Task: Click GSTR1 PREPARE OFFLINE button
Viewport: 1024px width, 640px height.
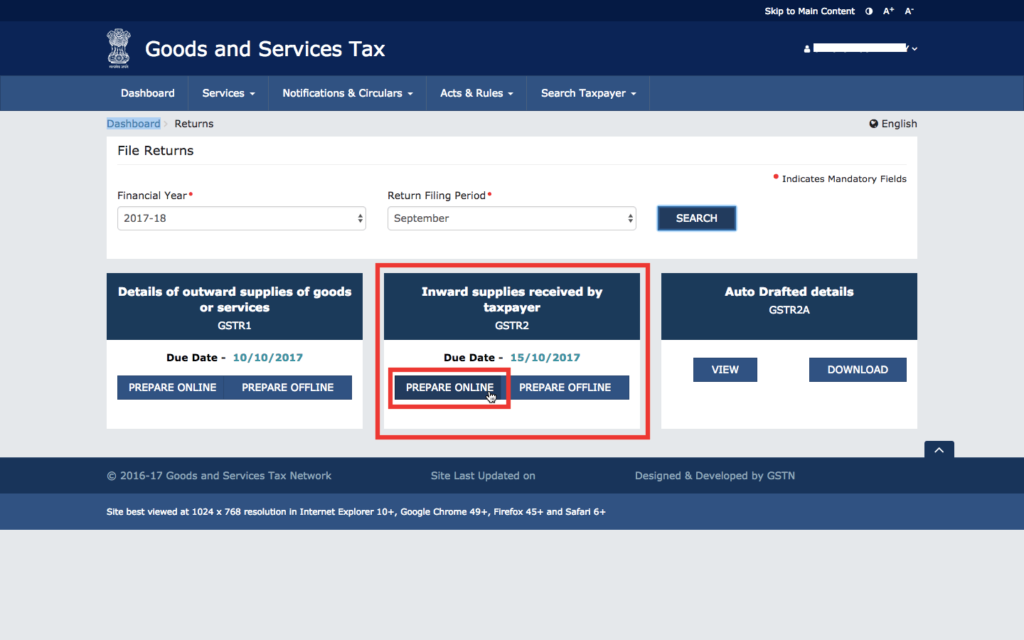Action: [288, 387]
